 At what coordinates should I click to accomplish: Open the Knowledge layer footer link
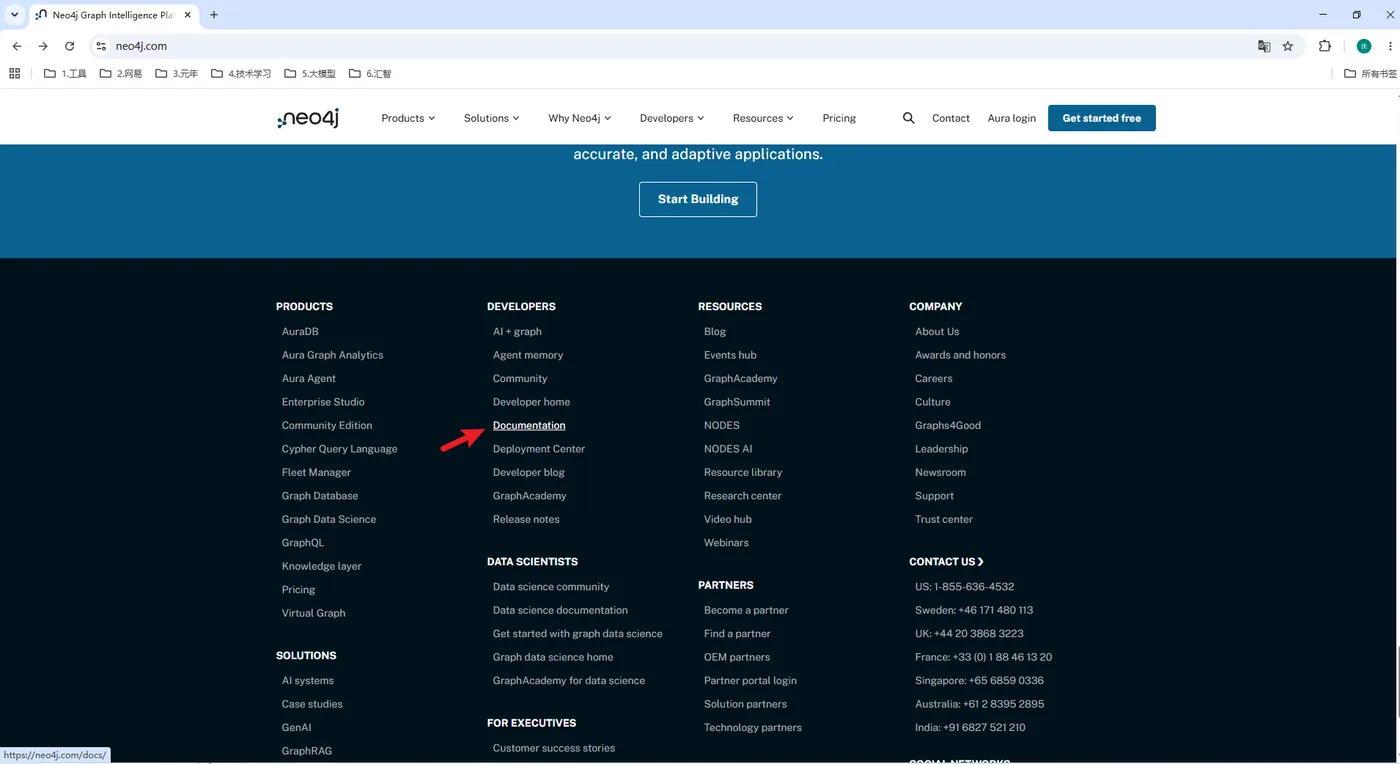(322, 566)
